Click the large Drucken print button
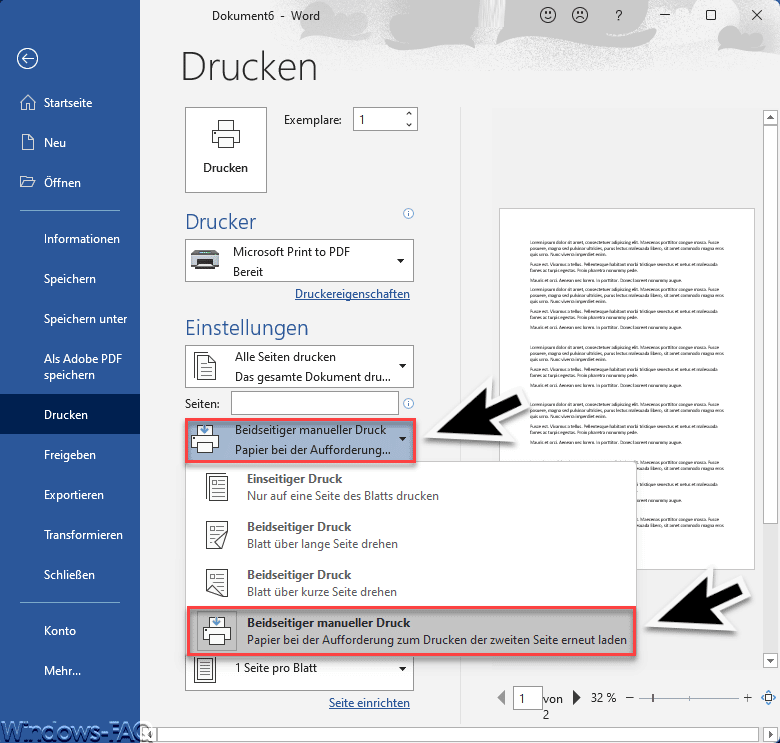The image size is (780, 743). [226, 150]
